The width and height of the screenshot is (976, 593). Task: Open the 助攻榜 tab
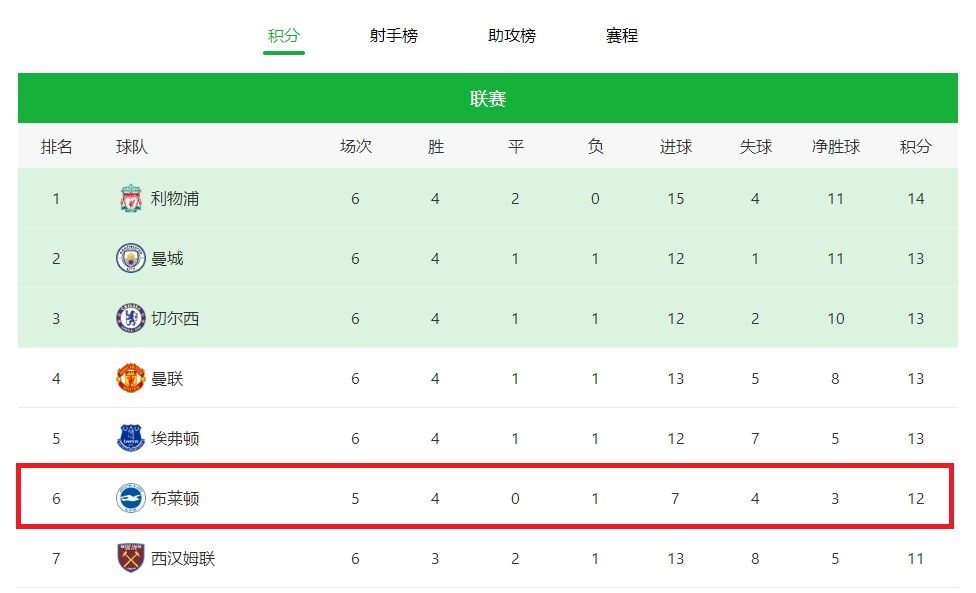512,35
